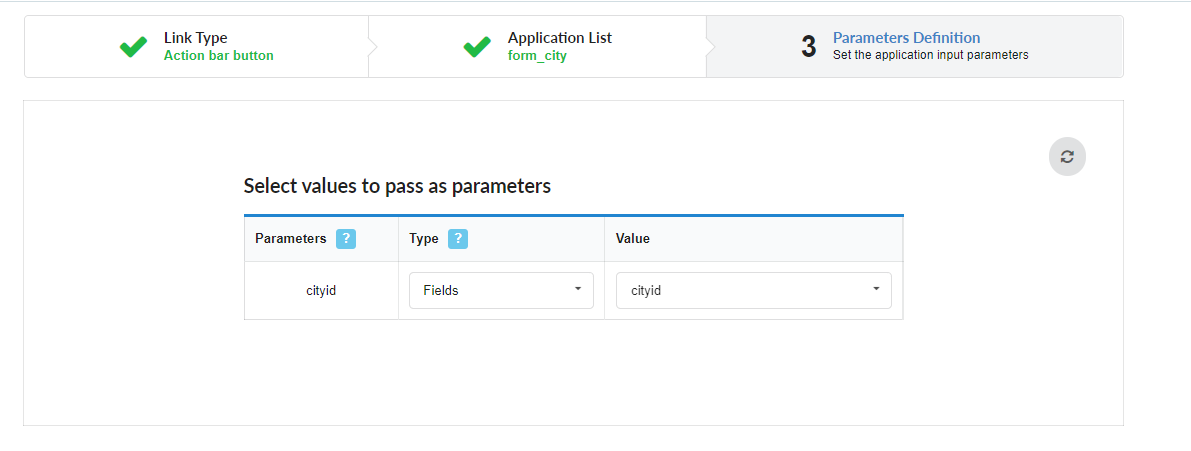Click the 'form_city' application name

[537, 56]
